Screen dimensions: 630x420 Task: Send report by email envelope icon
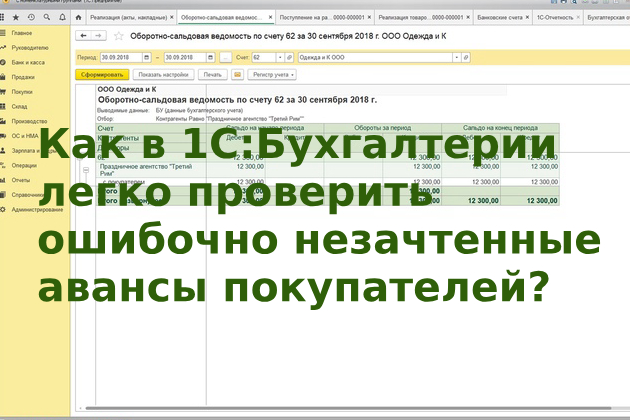coord(237,75)
